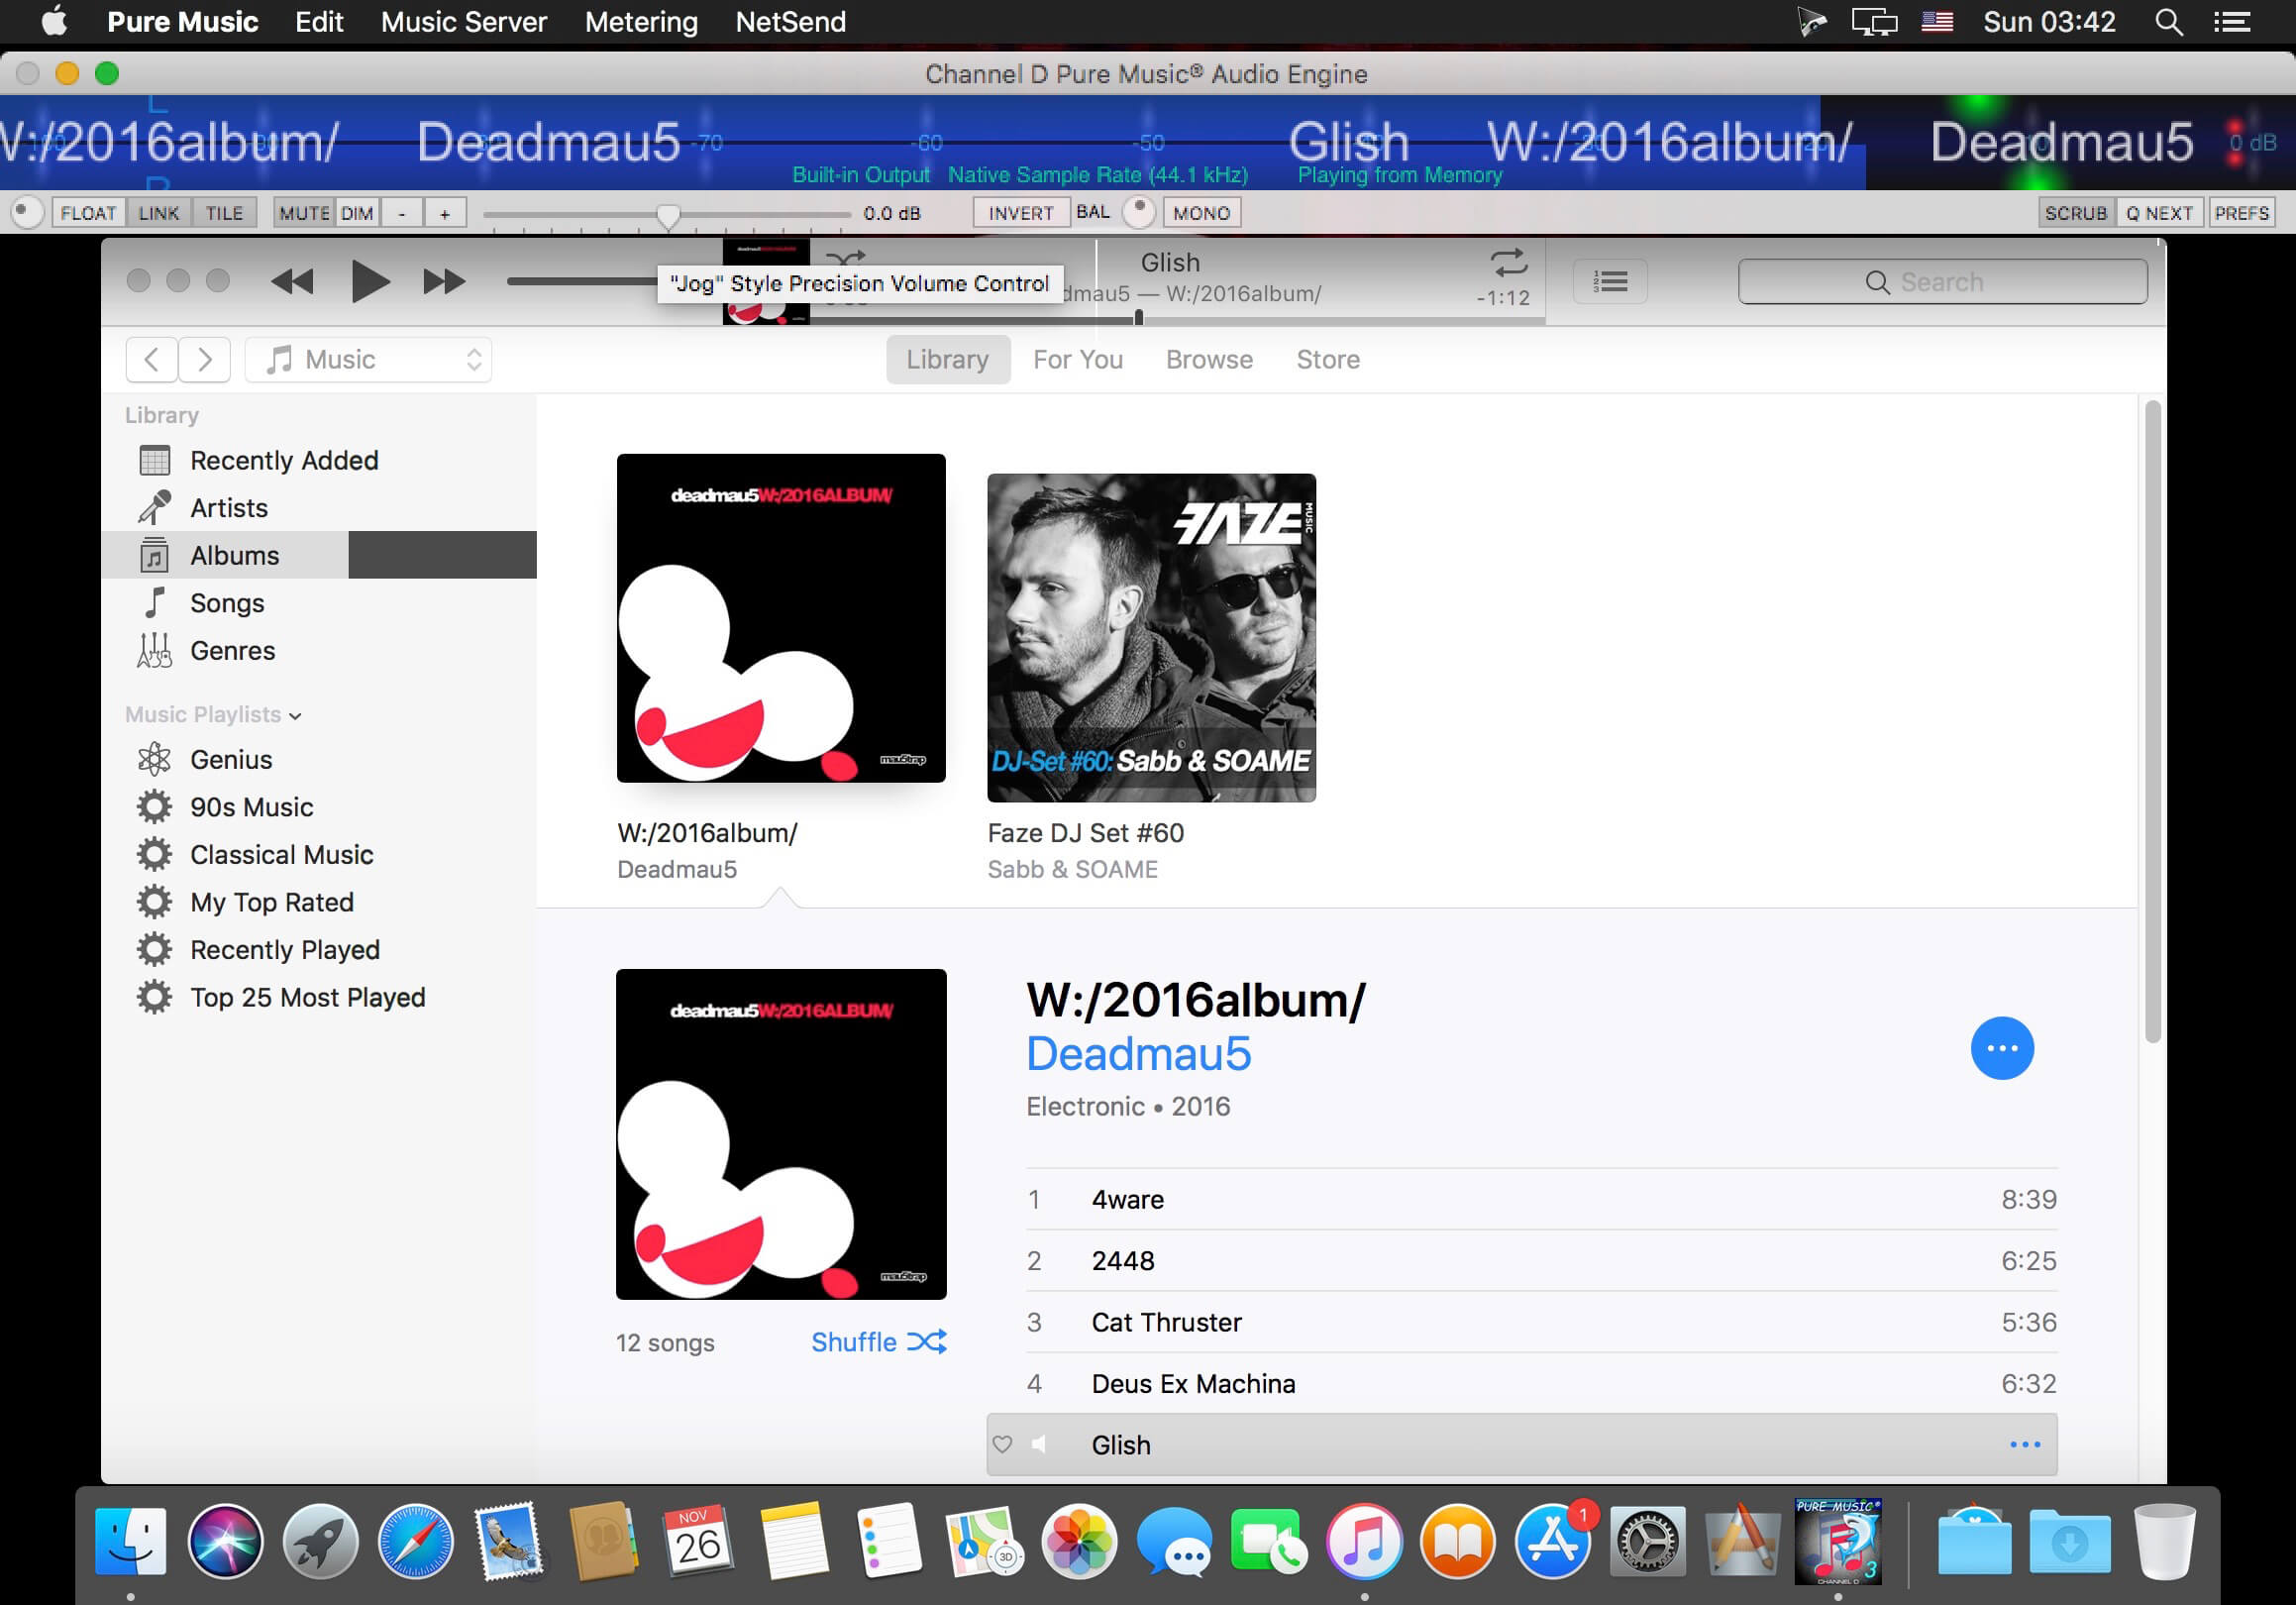Image resolution: width=2296 pixels, height=1605 pixels.
Task: Switch to the Store tab
Action: pyautogui.click(x=1328, y=360)
